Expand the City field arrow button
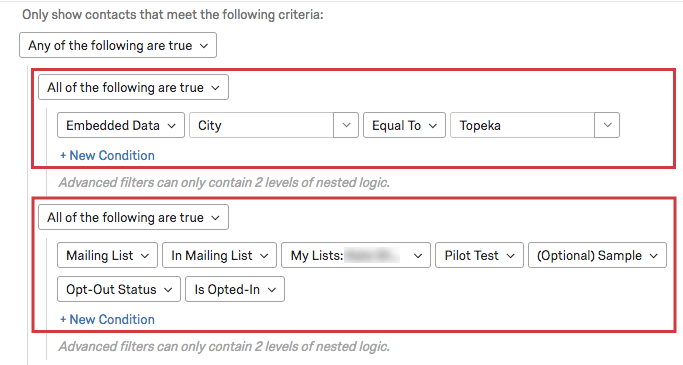This screenshot has height=365, width=683. pyautogui.click(x=346, y=125)
